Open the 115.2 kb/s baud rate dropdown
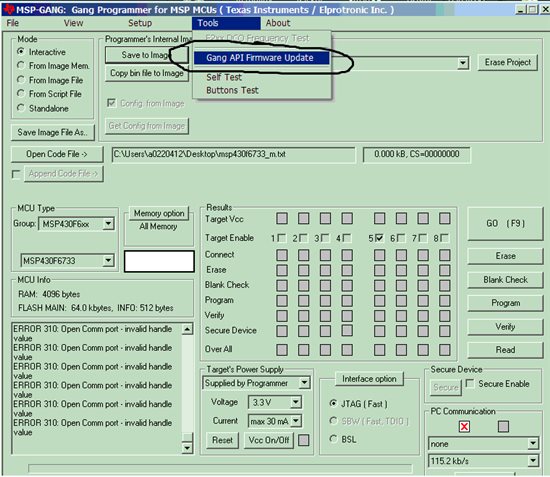This screenshot has height=477, width=550. coord(533,460)
